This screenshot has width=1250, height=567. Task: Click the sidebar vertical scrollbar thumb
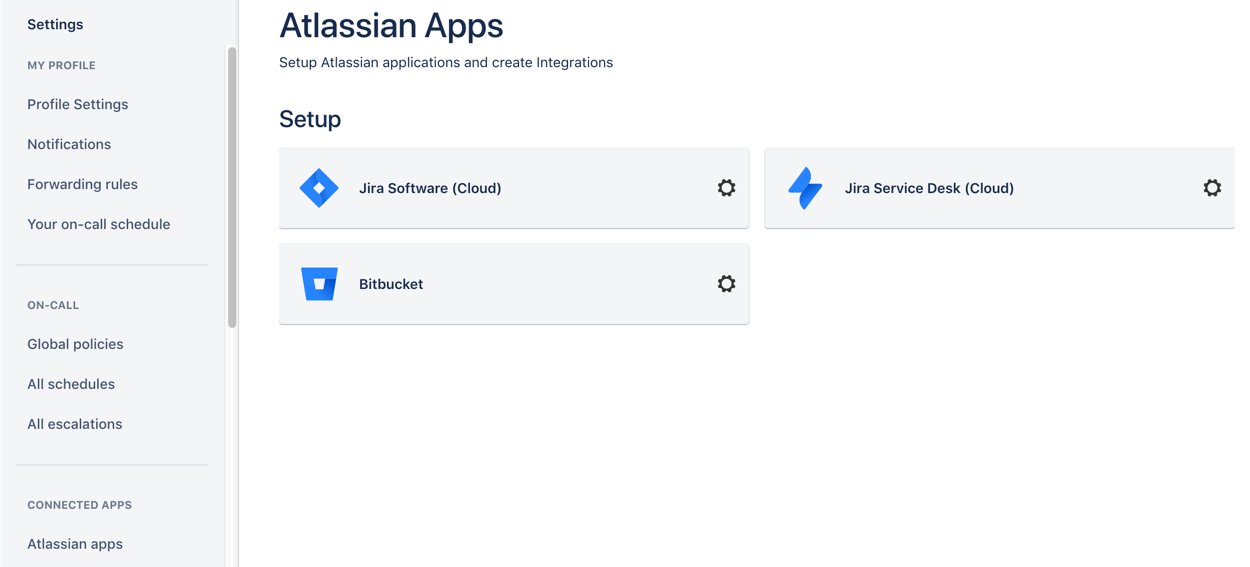pos(232,187)
